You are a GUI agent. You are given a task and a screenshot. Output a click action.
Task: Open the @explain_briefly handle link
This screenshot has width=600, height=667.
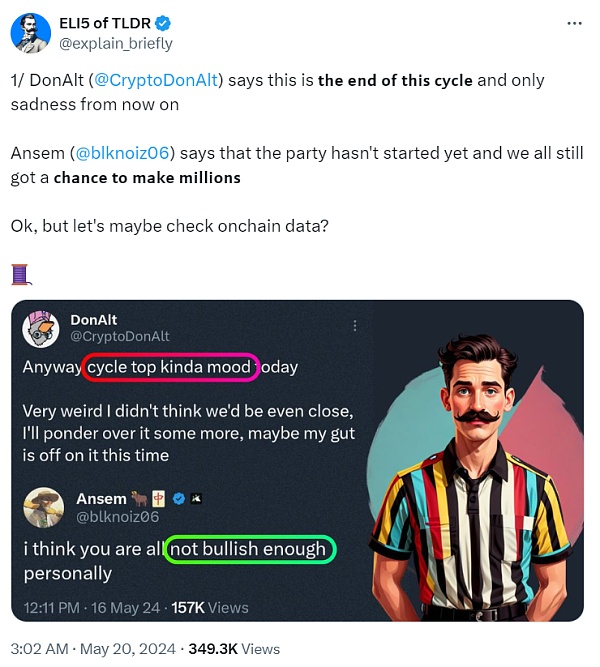click(x=115, y=43)
